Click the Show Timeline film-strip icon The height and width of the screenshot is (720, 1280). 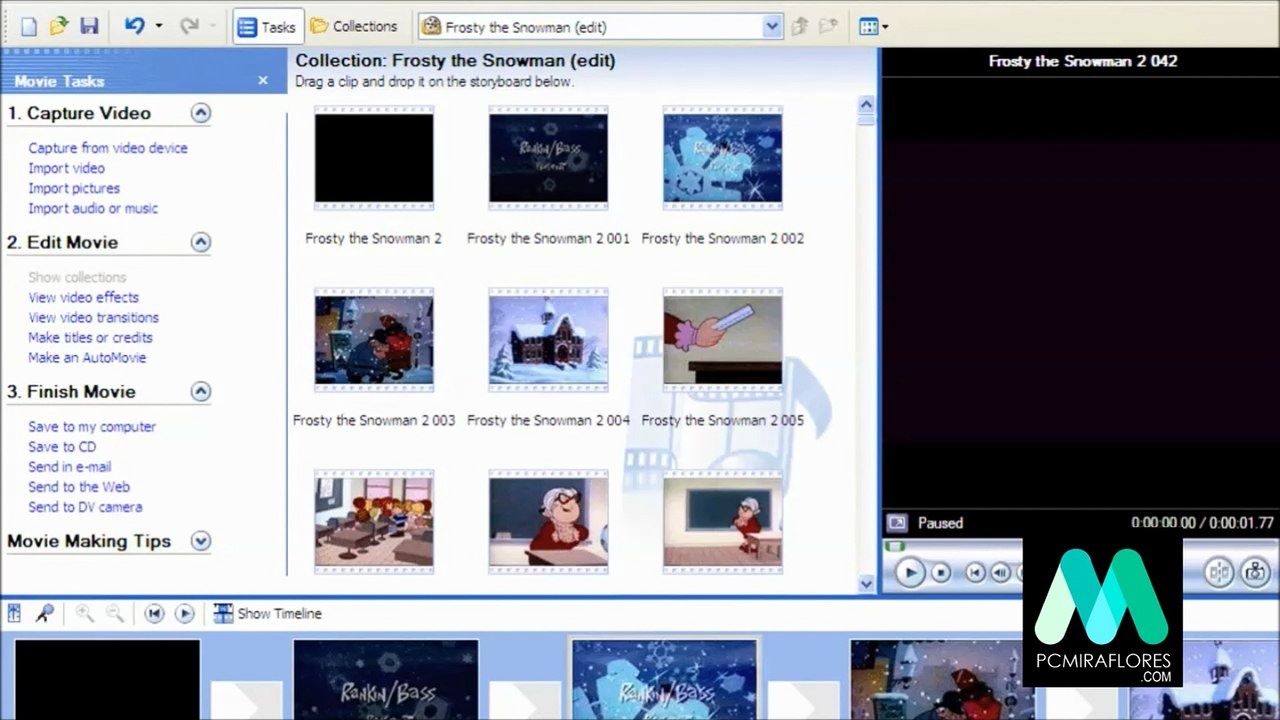click(x=223, y=614)
